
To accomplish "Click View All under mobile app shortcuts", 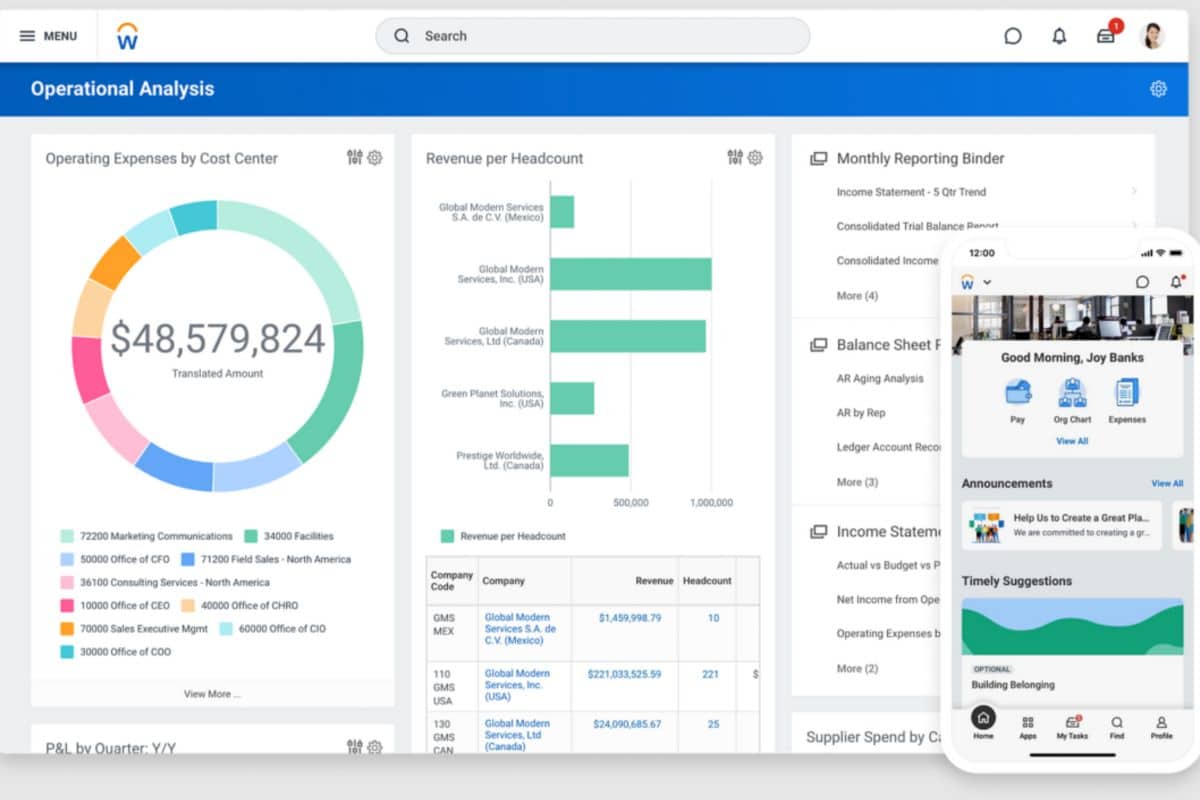I will (1072, 441).
